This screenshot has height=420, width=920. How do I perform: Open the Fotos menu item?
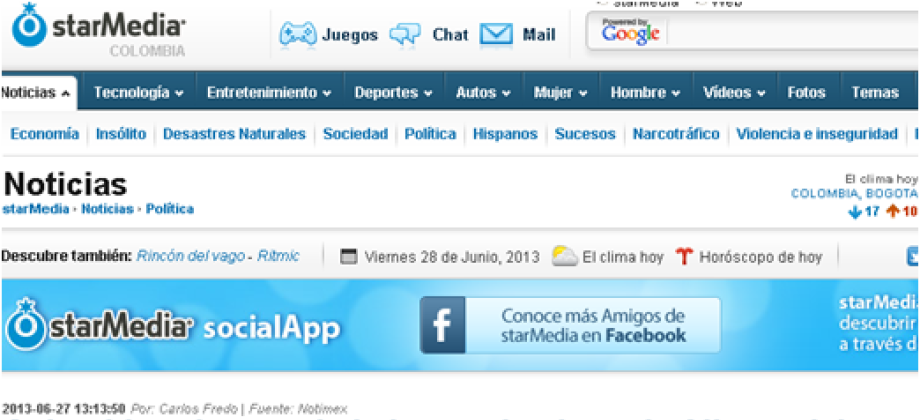(806, 93)
